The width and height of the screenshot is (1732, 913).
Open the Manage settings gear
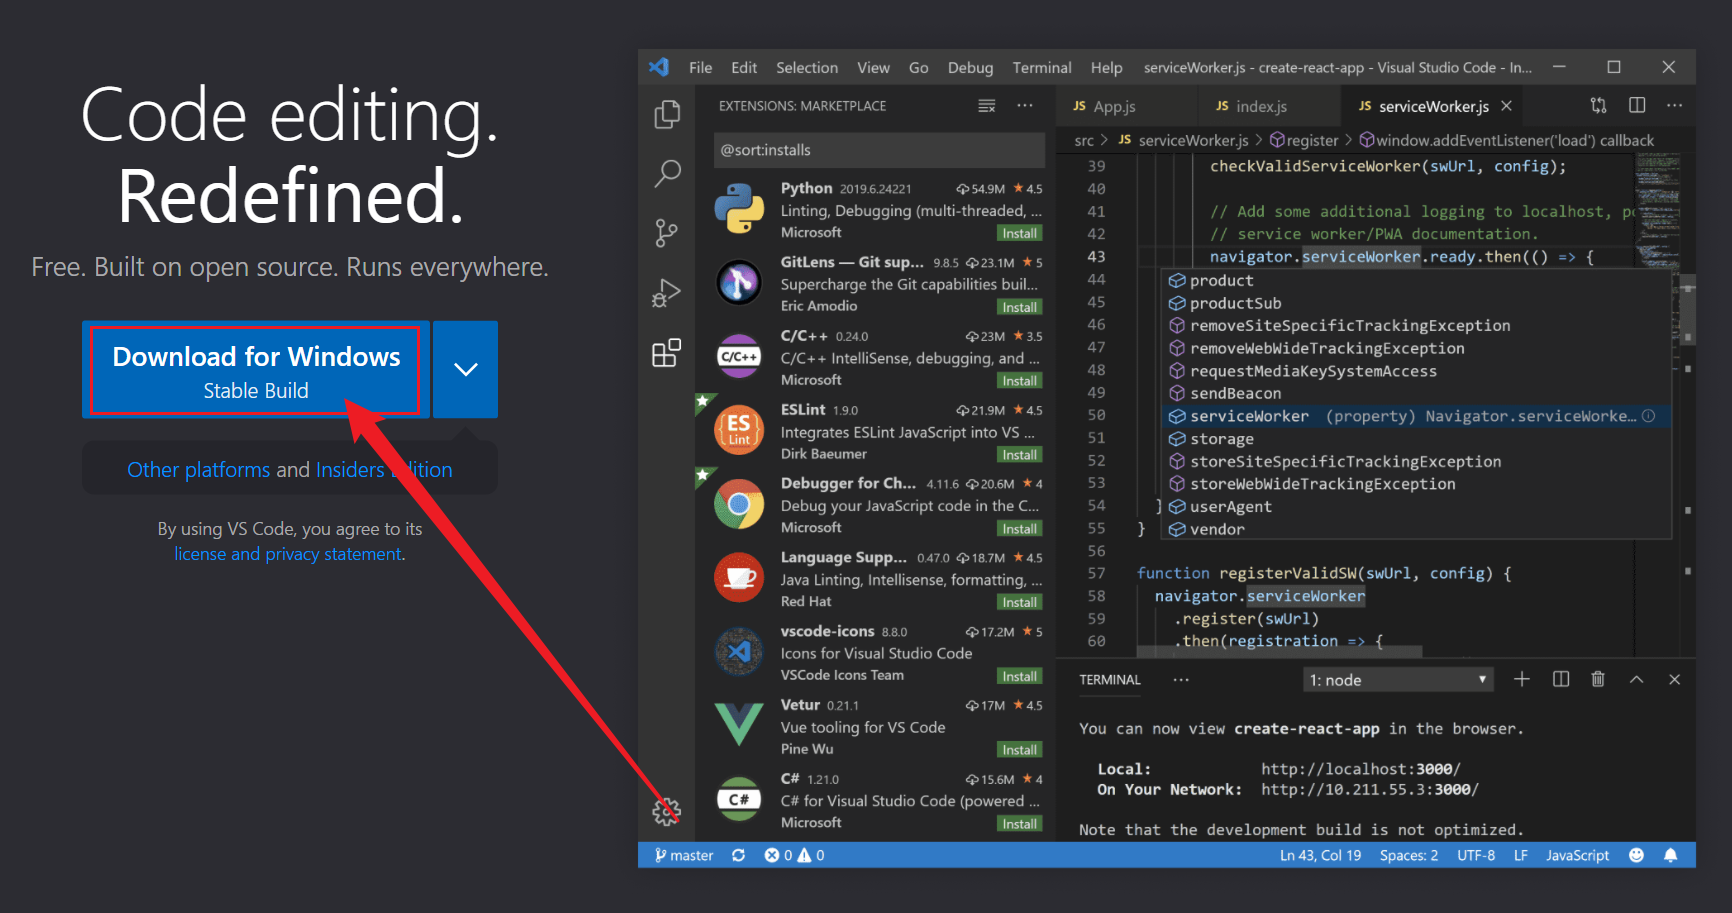(666, 812)
